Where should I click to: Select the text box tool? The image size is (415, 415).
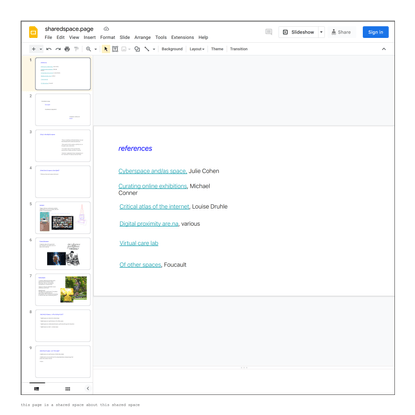point(115,49)
